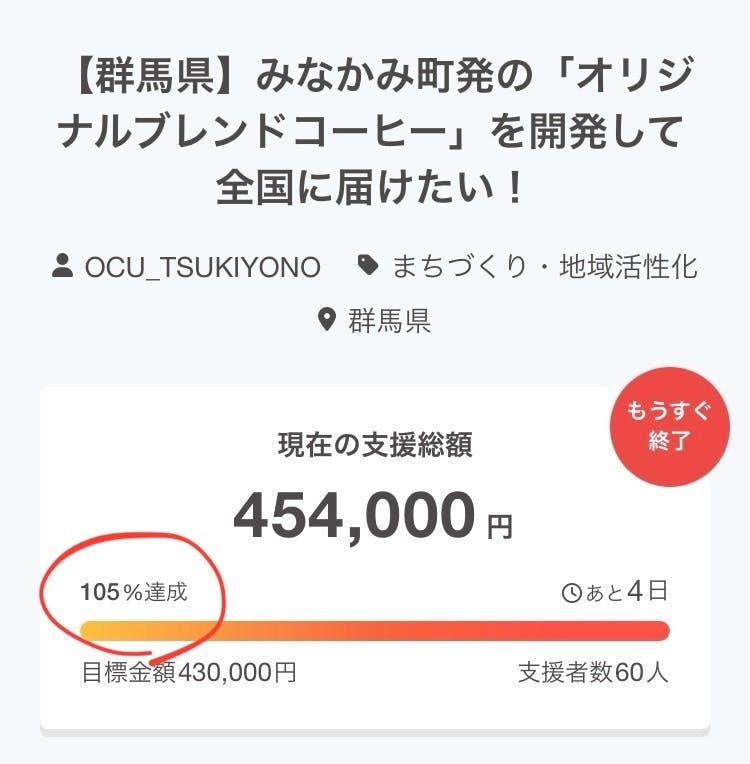Tap the red もうすぐ終了 badge

coord(670,425)
